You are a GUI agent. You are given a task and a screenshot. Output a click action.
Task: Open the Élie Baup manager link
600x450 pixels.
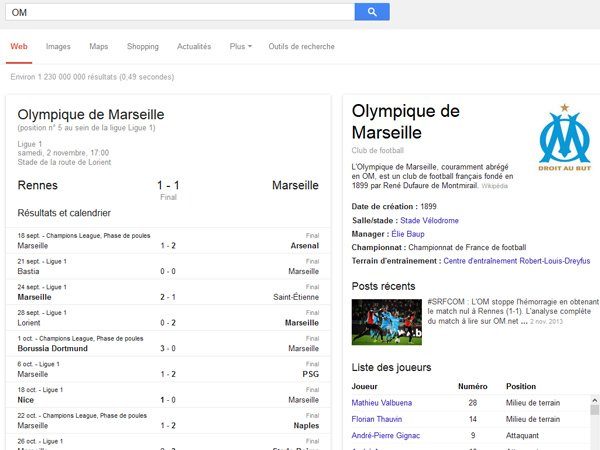click(408, 234)
